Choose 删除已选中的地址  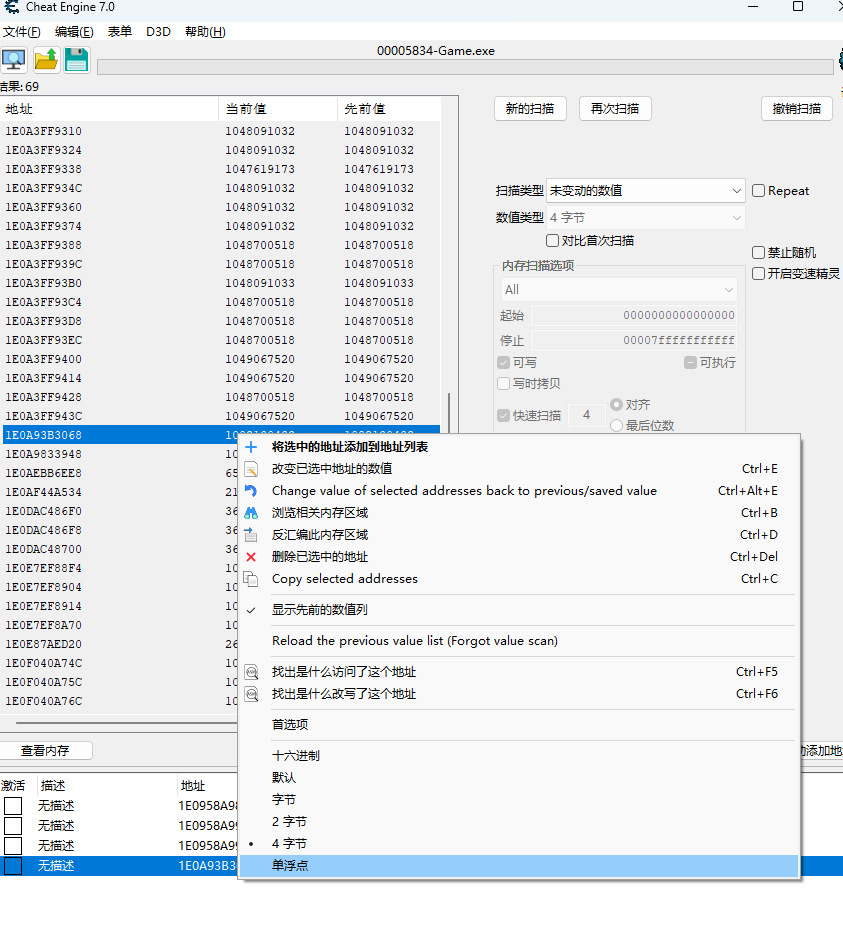tap(519, 557)
